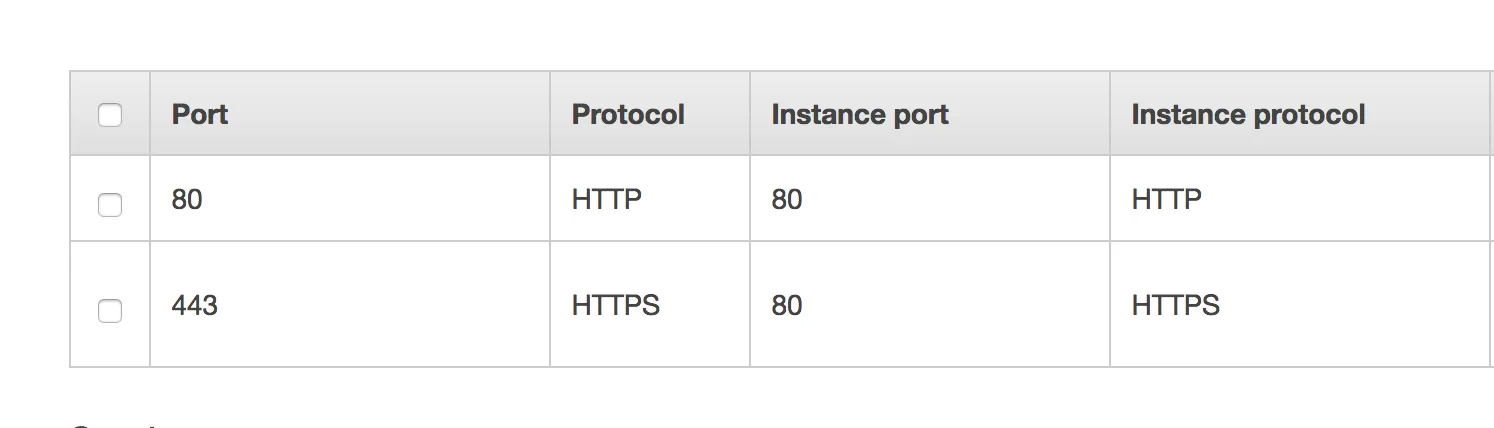The width and height of the screenshot is (1494, 428).
Task: Click instance port 80 in the HTTP row
Action: pos(787,200)
